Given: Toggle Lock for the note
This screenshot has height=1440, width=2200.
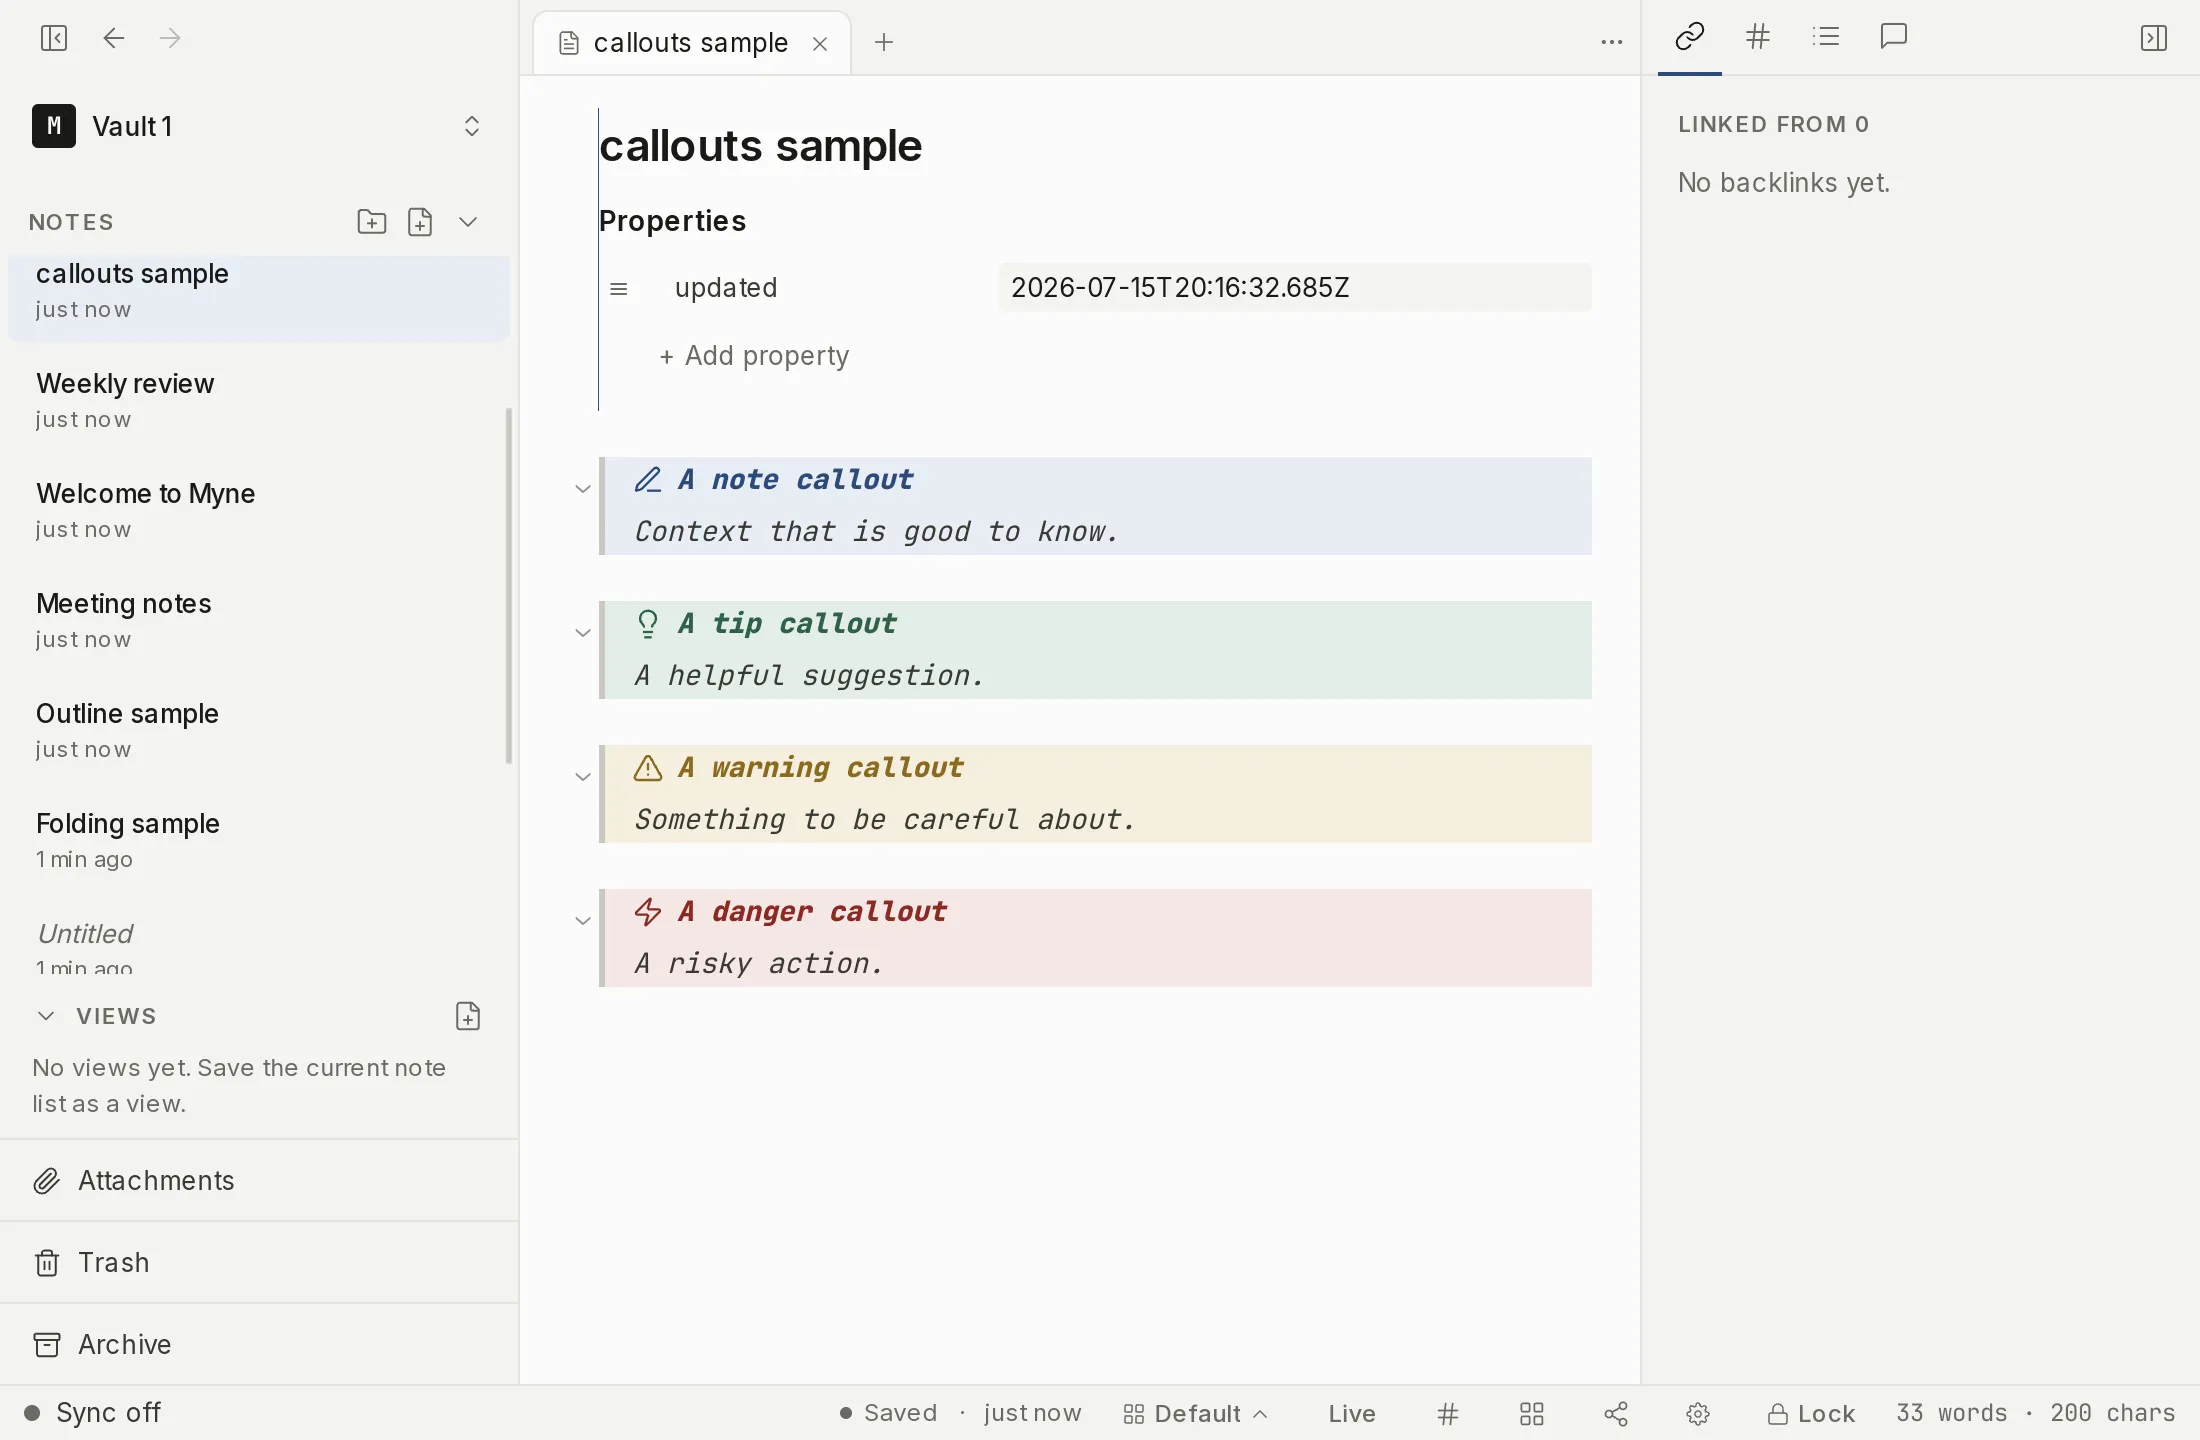Looking at the screenshot, I should (1812, 1414).
